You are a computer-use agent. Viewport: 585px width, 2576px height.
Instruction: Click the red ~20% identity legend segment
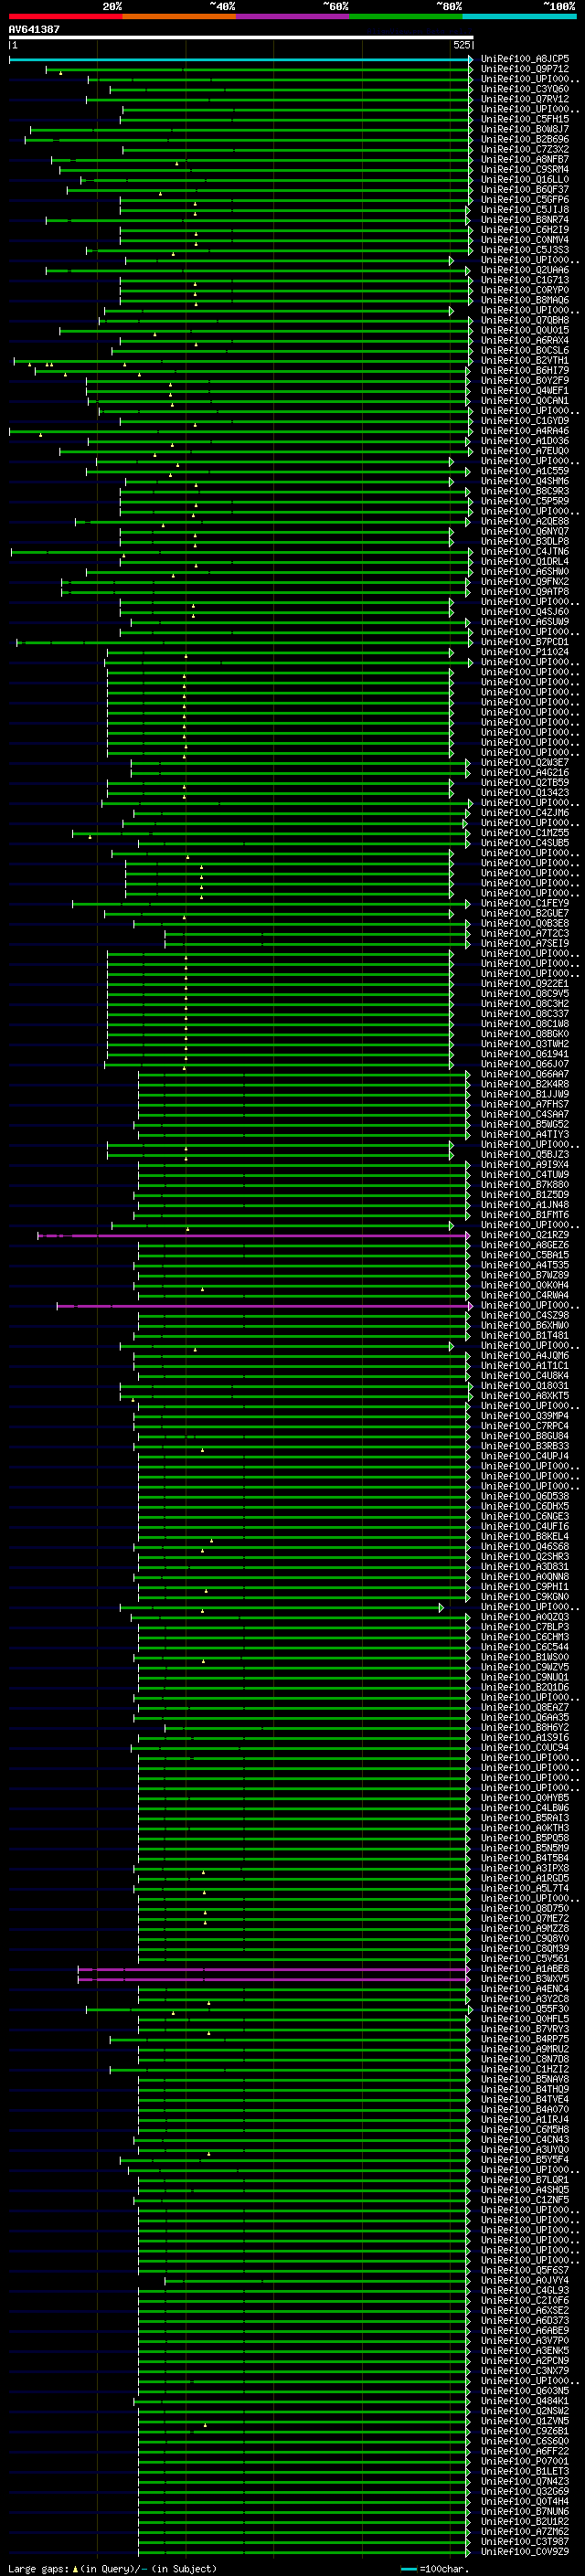(x=66, y=16)
